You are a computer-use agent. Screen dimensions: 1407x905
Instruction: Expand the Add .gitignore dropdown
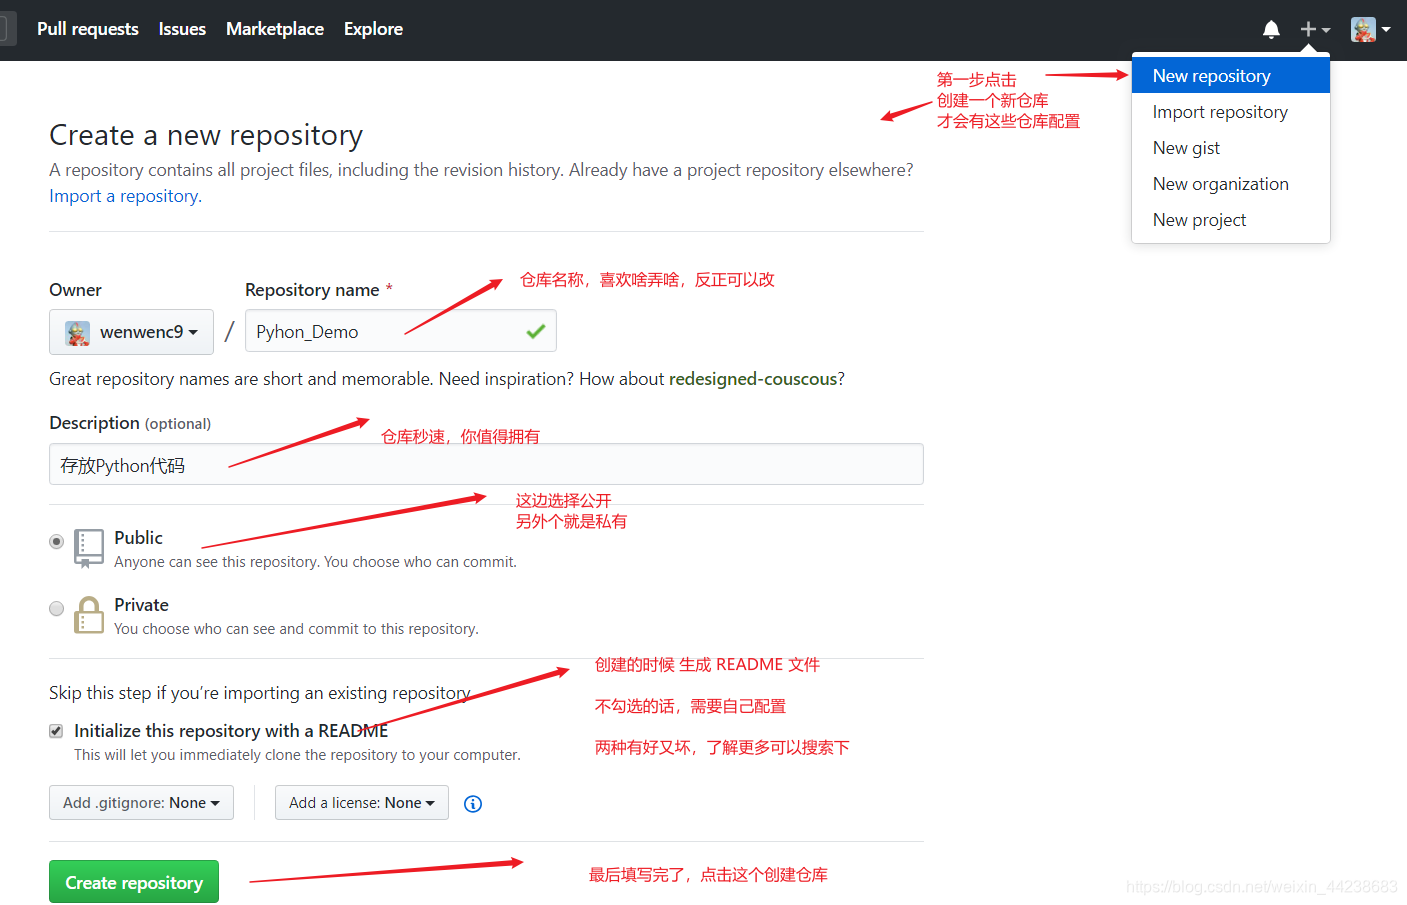[141, 803]
